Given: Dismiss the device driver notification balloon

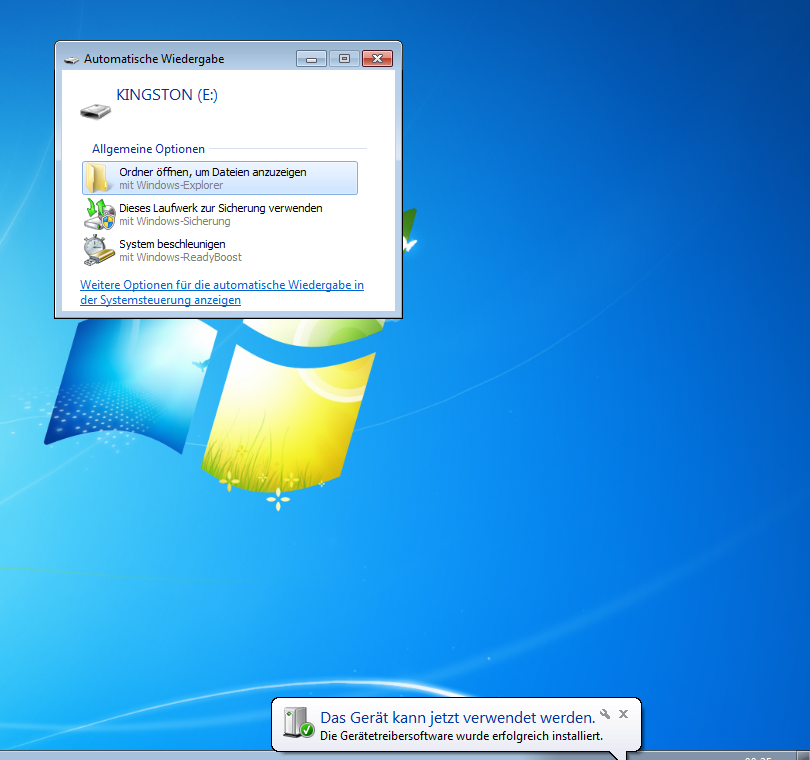Looking at the screenshot, I should [x=624, y=714].
